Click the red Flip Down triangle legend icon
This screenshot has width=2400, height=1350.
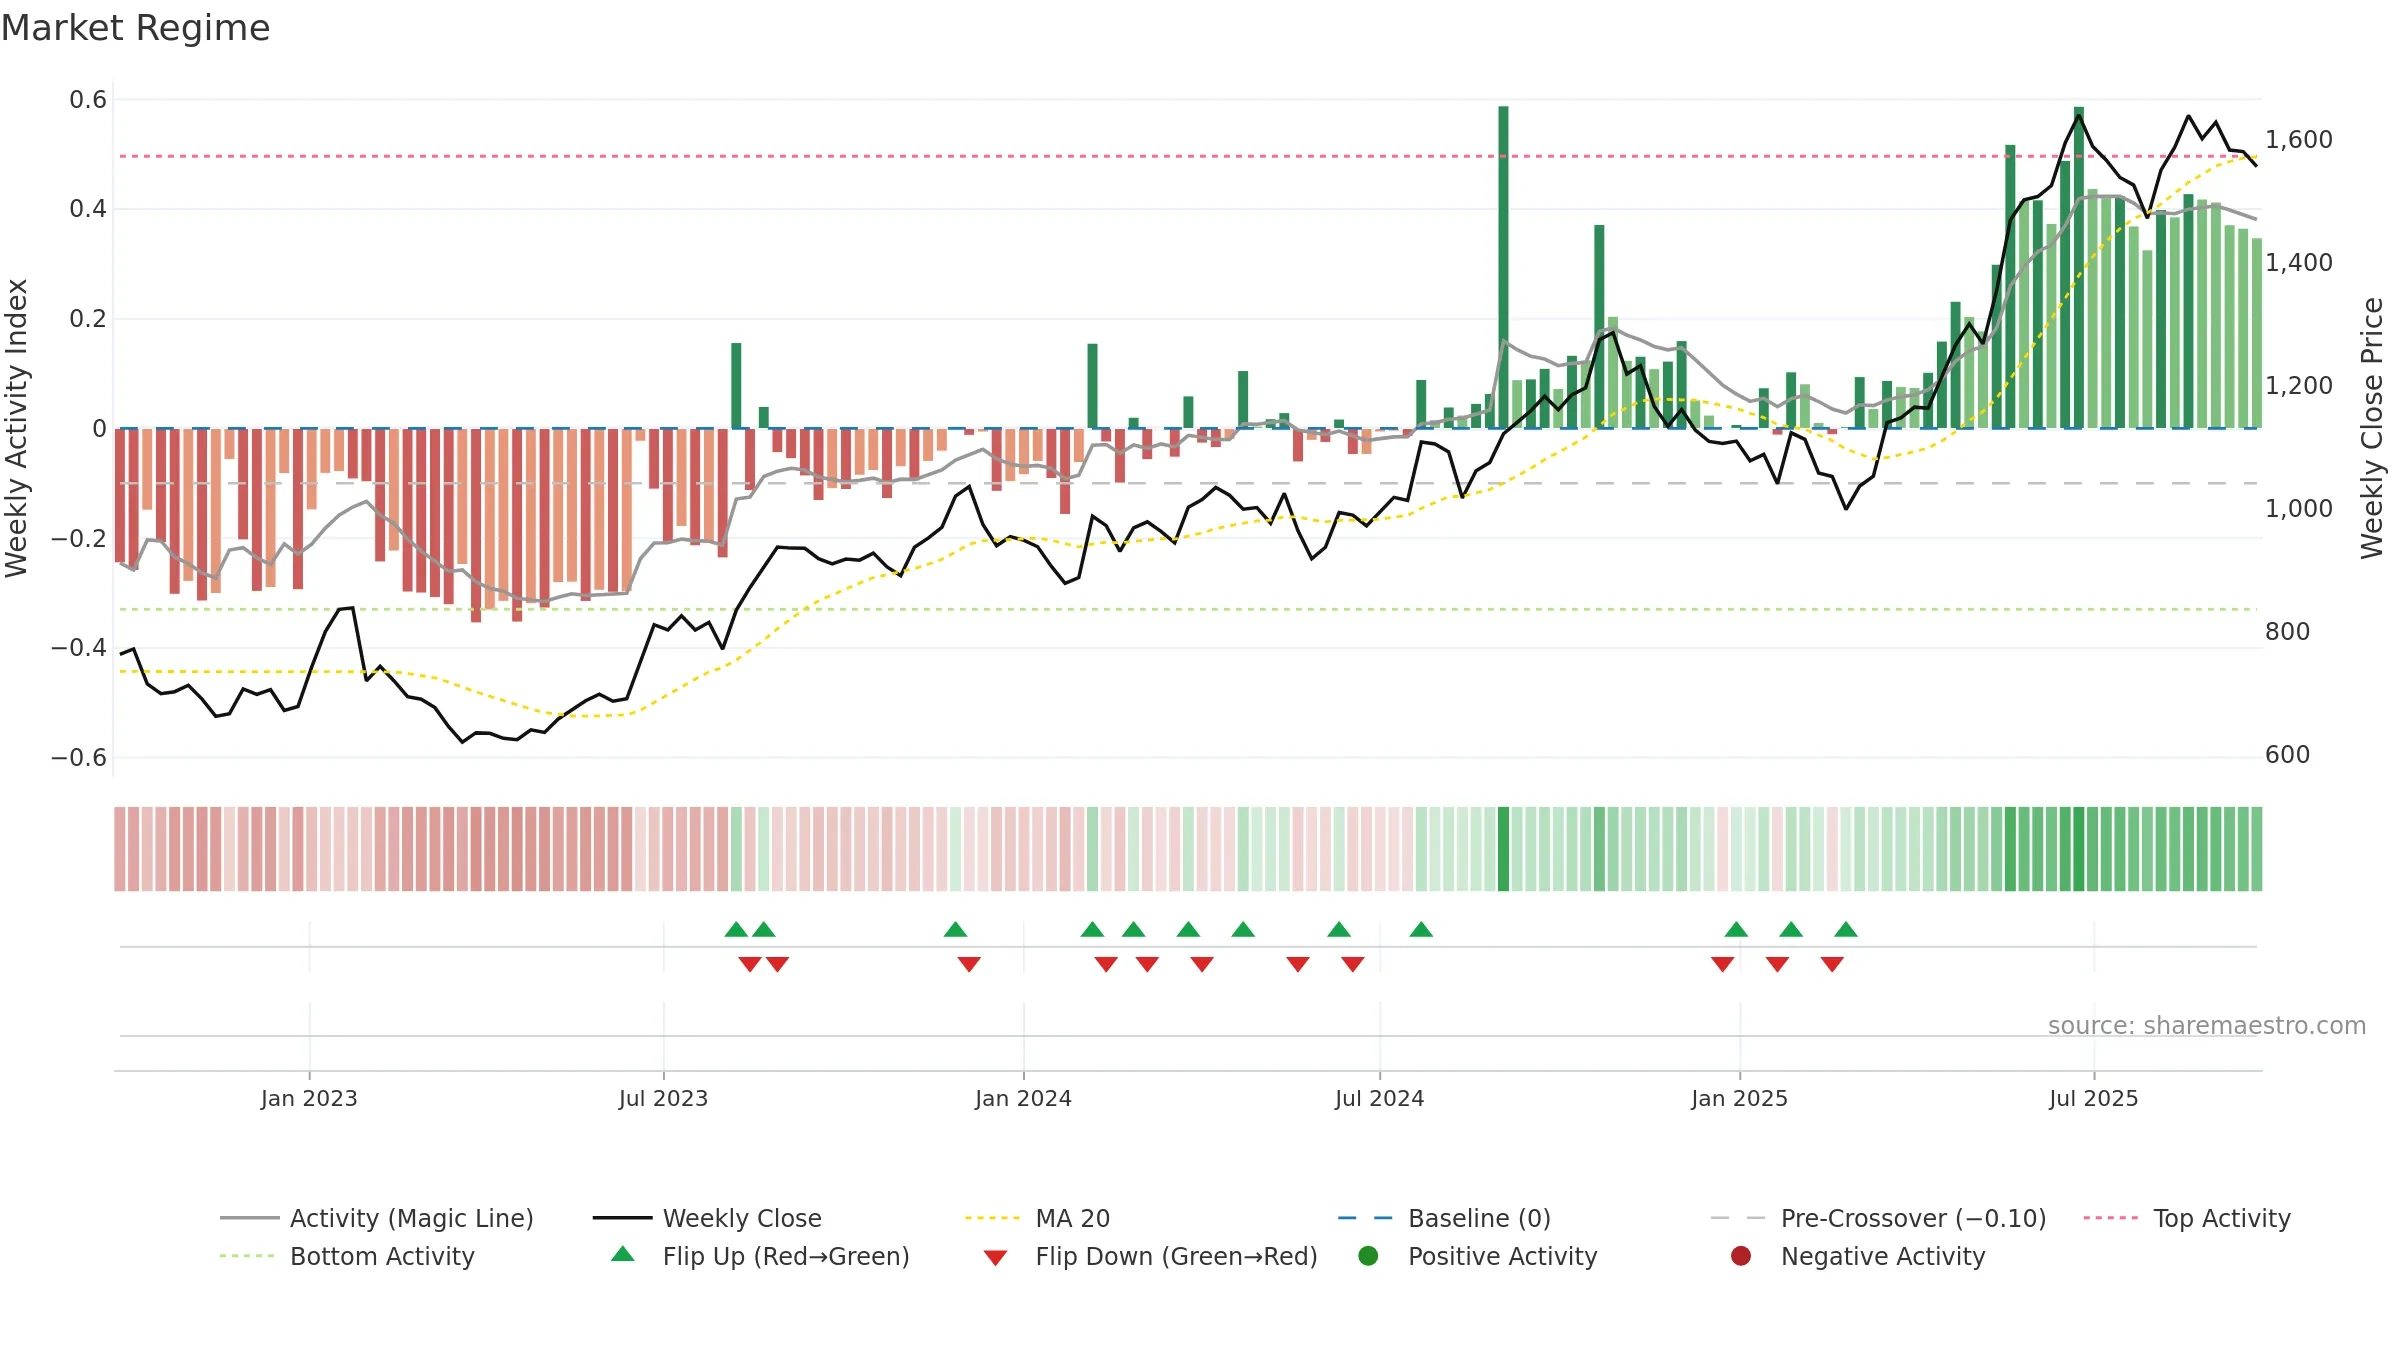[995, 1258]
